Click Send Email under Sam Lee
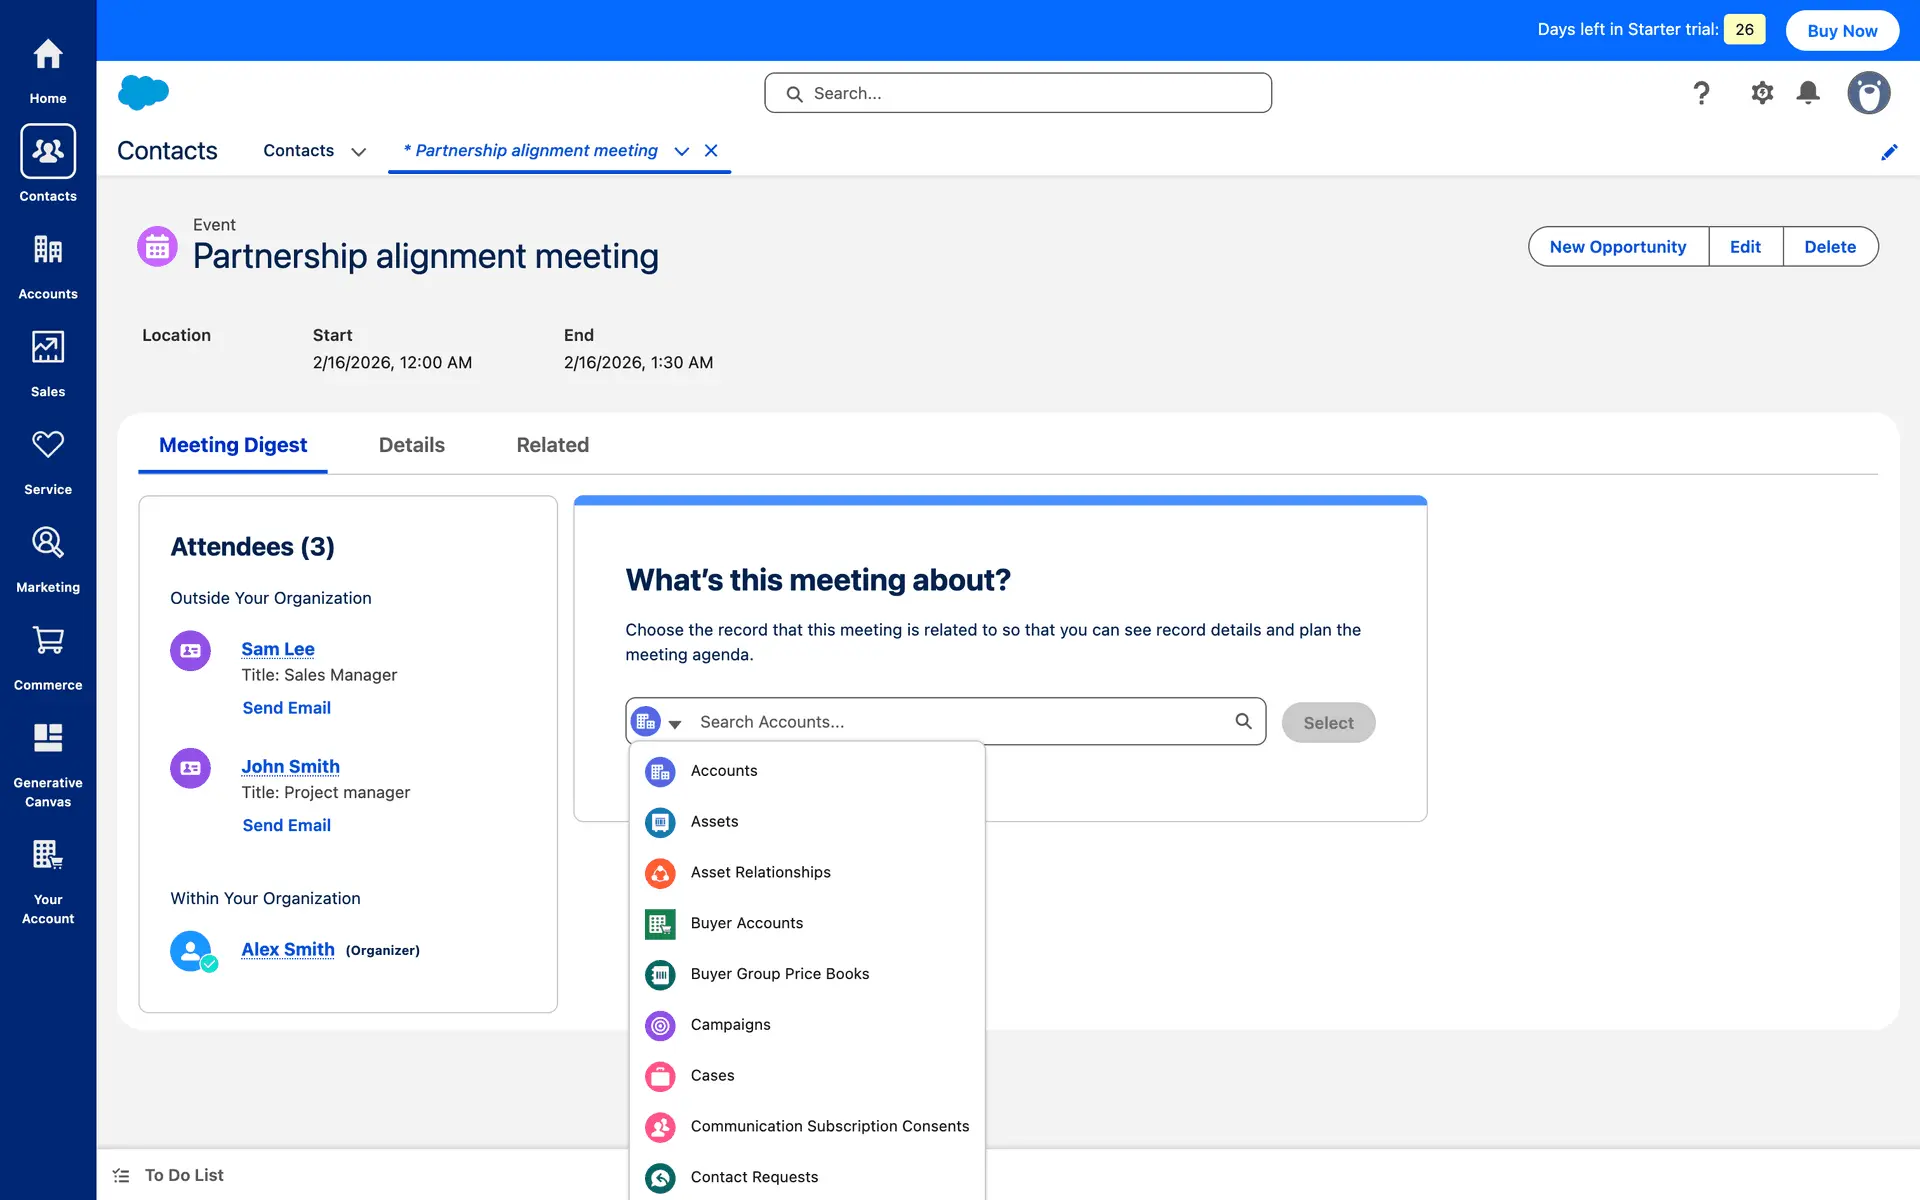Screen dimensions: 1920x1200 pos(286,708)
